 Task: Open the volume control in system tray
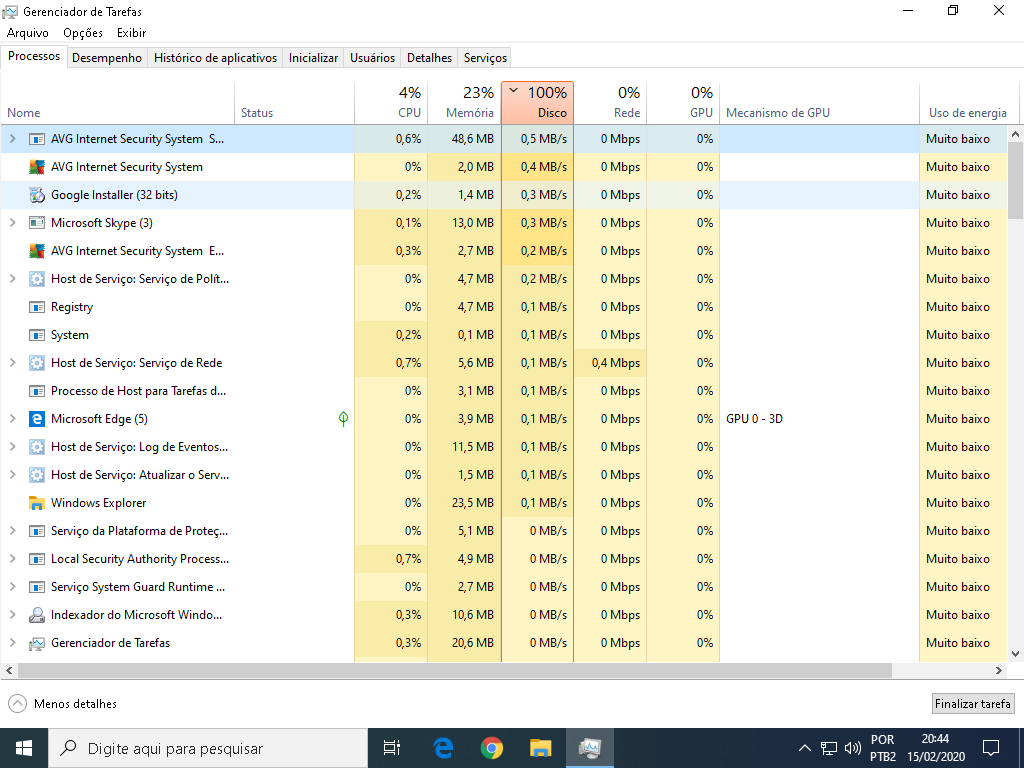pos(852,748)
